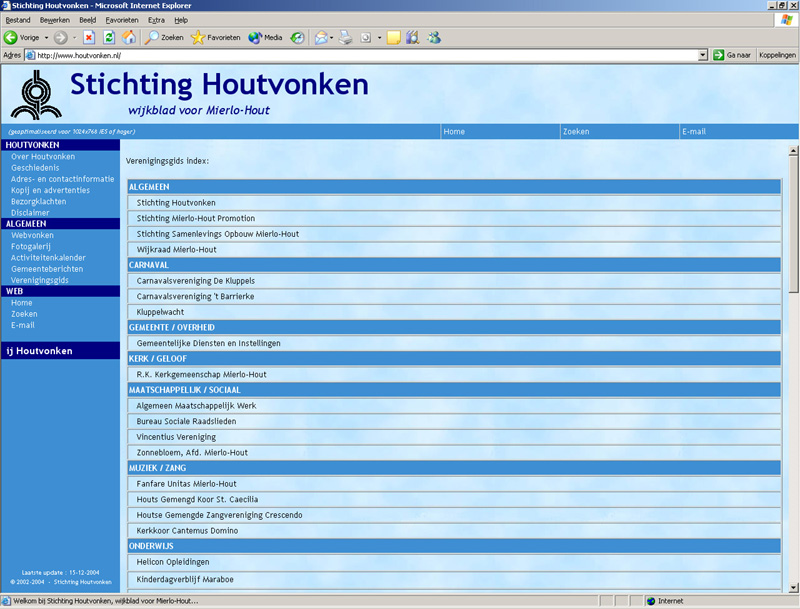Go to browser home page icon
The image size is (800, 609).
point(129,38)
